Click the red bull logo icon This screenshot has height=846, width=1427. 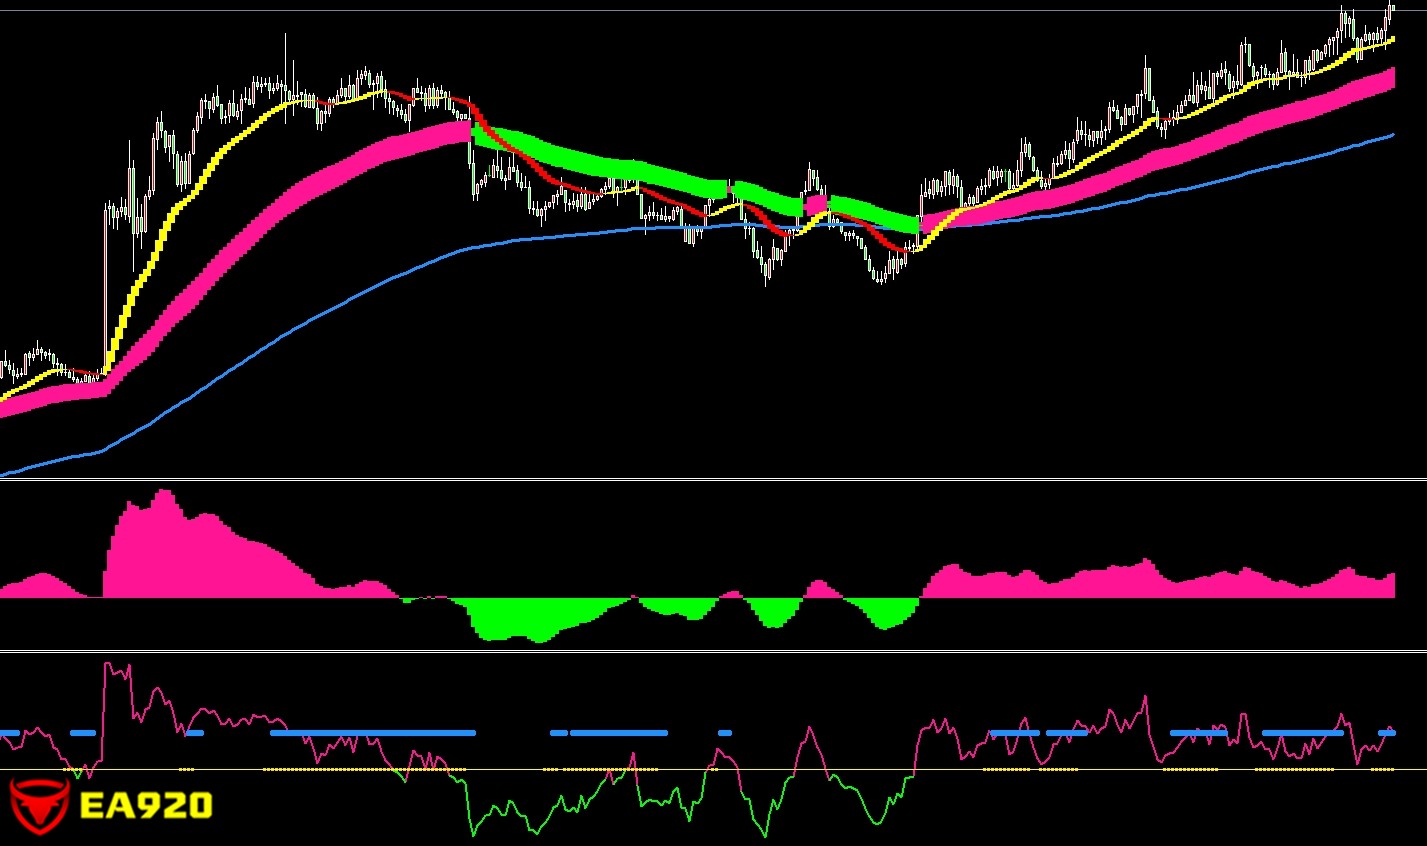pos(39,806)
